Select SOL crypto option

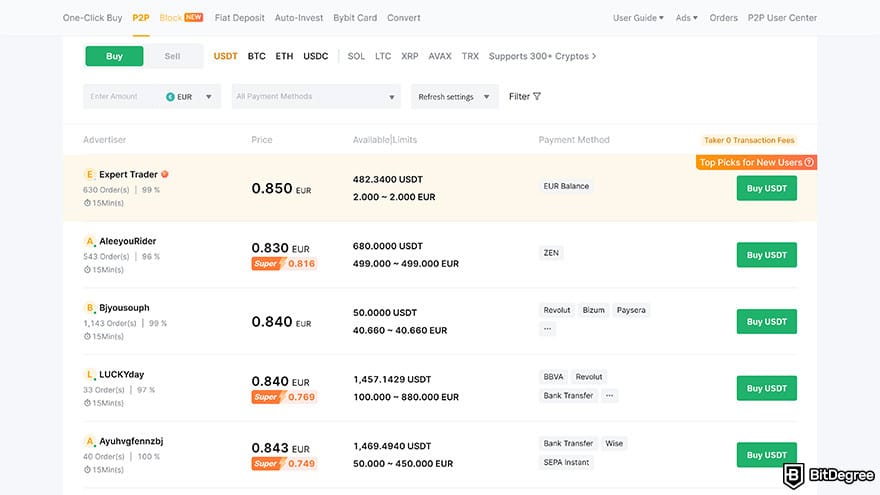click(x=356, y=56)
